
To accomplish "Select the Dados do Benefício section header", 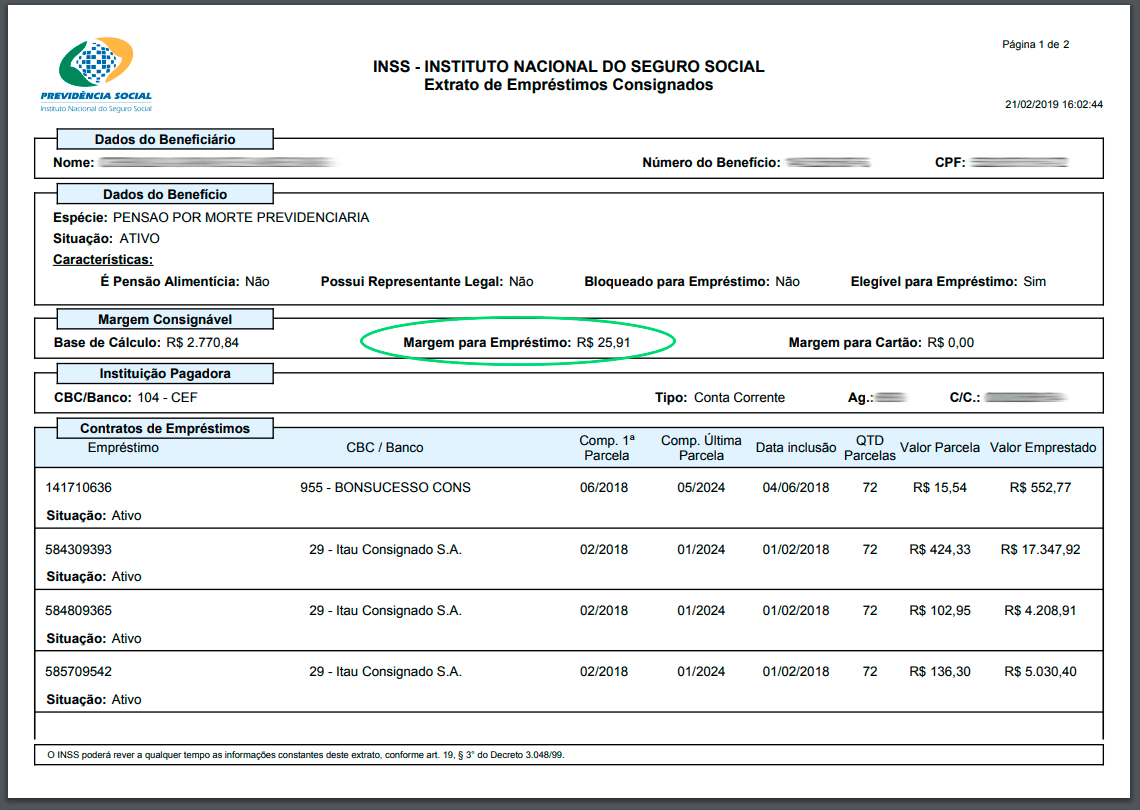I will (165, 194).
